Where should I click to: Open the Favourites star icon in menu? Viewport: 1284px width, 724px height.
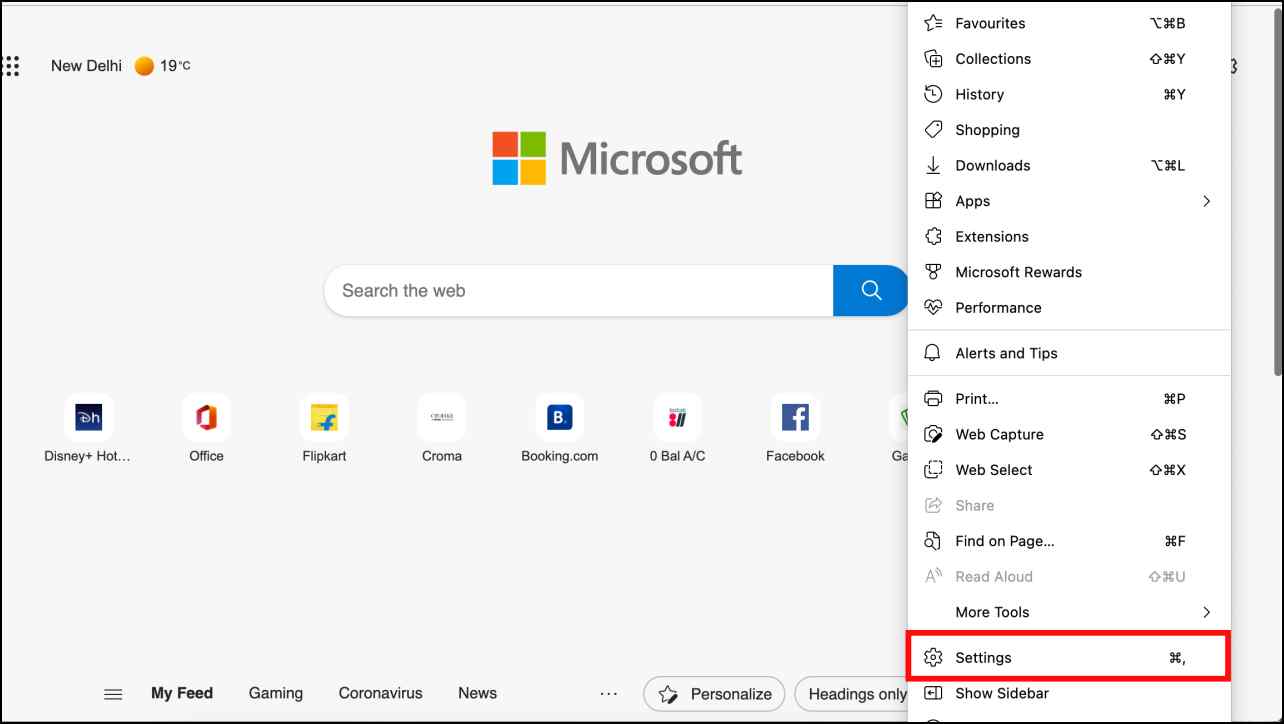(x=933, y=23)
